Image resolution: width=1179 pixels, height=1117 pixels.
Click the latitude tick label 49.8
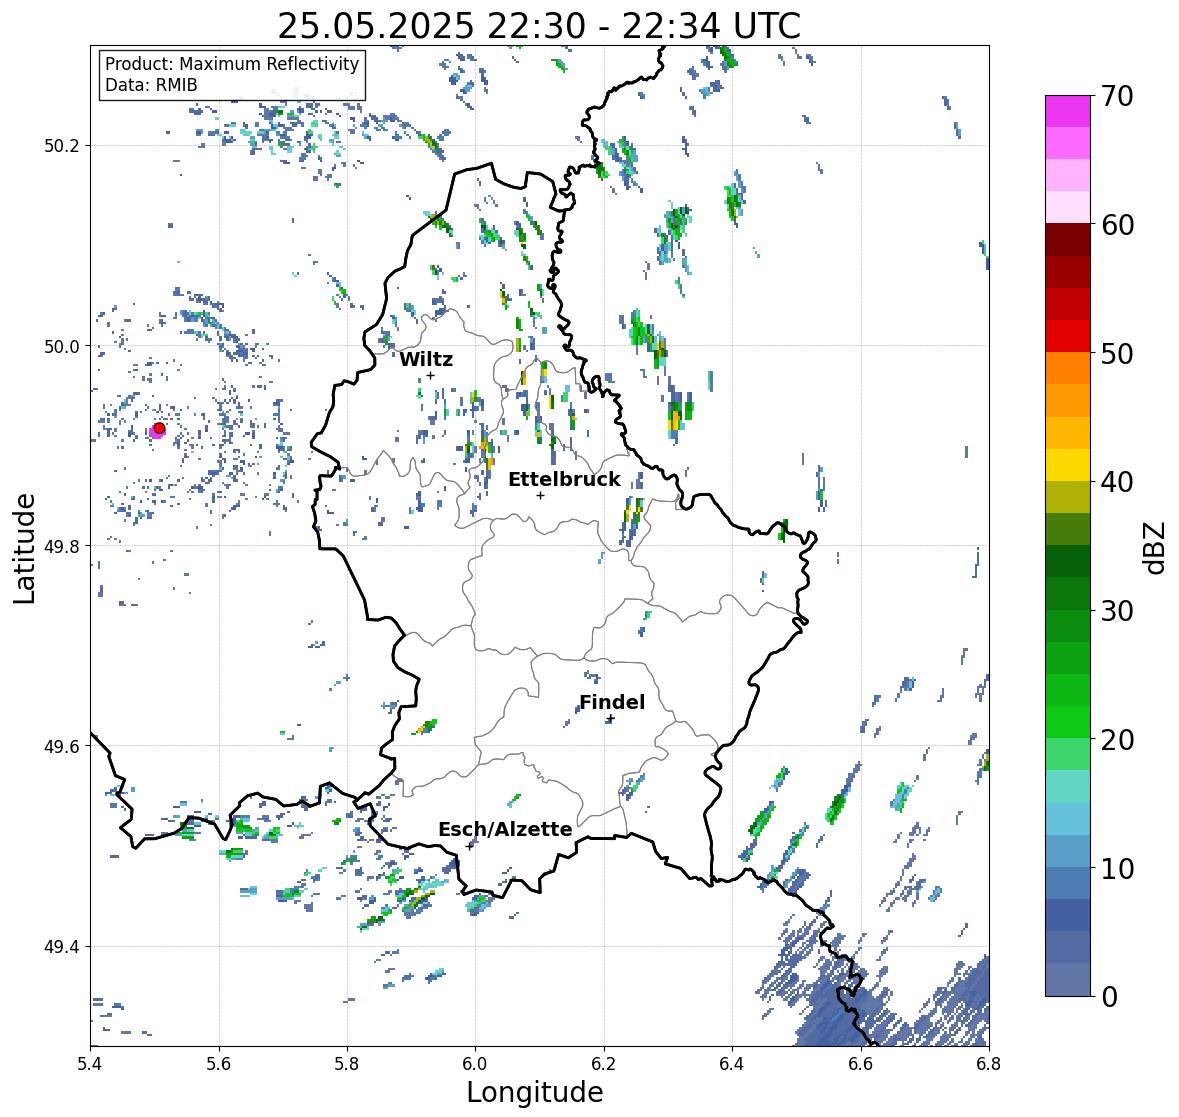pyautogui.click(x=62, y=546)
